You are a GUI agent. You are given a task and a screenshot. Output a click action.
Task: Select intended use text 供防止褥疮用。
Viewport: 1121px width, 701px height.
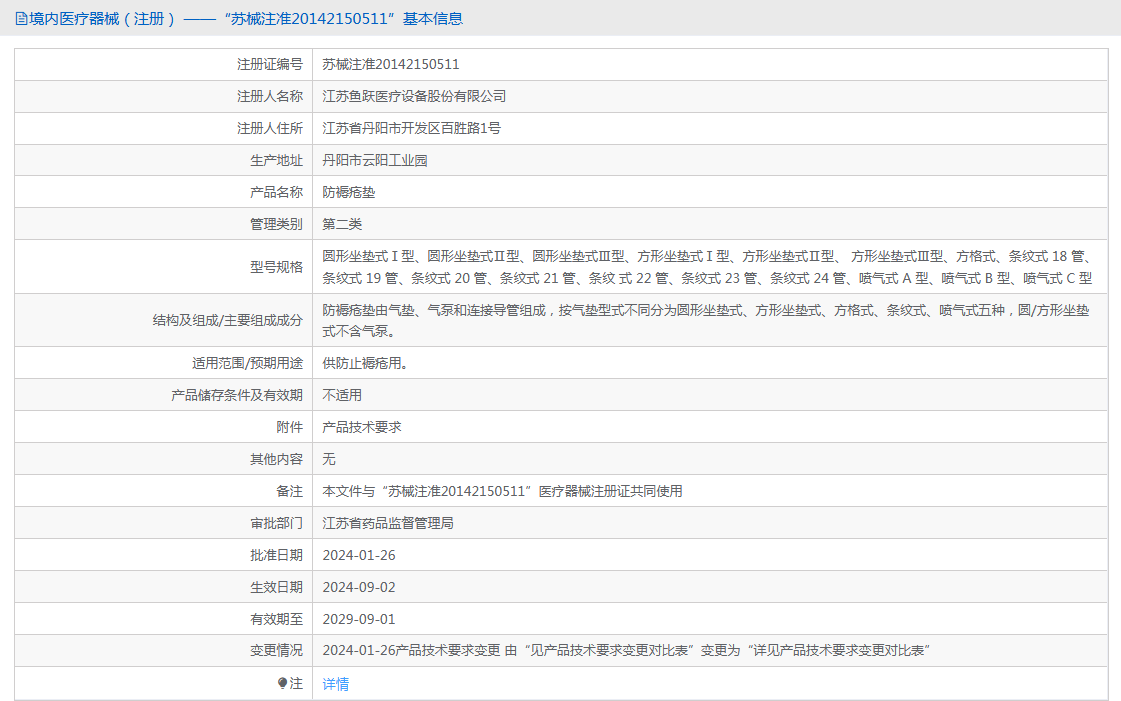[x=367, y=363]
